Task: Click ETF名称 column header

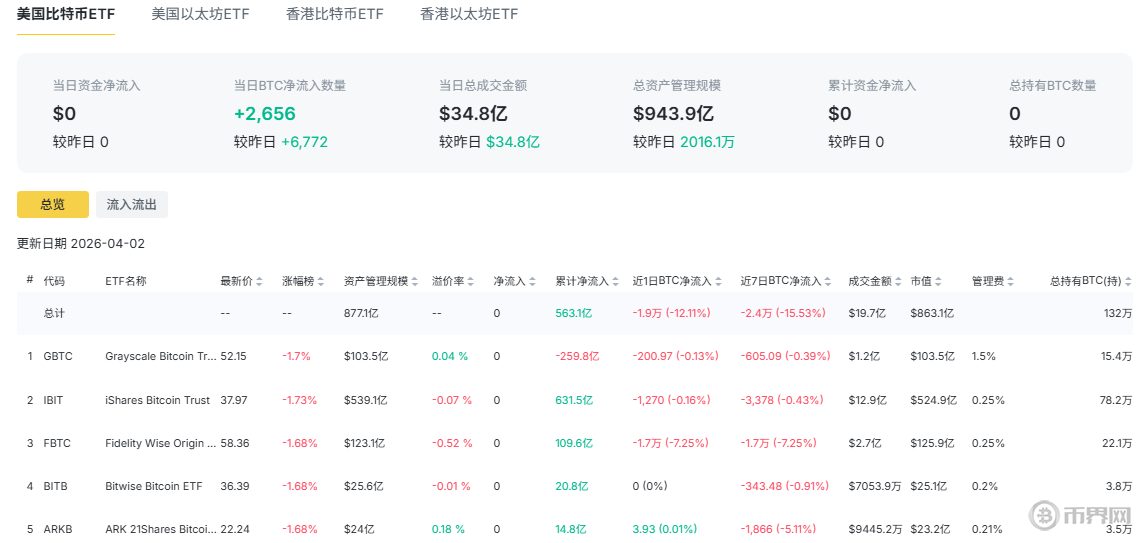Action: 126,282
